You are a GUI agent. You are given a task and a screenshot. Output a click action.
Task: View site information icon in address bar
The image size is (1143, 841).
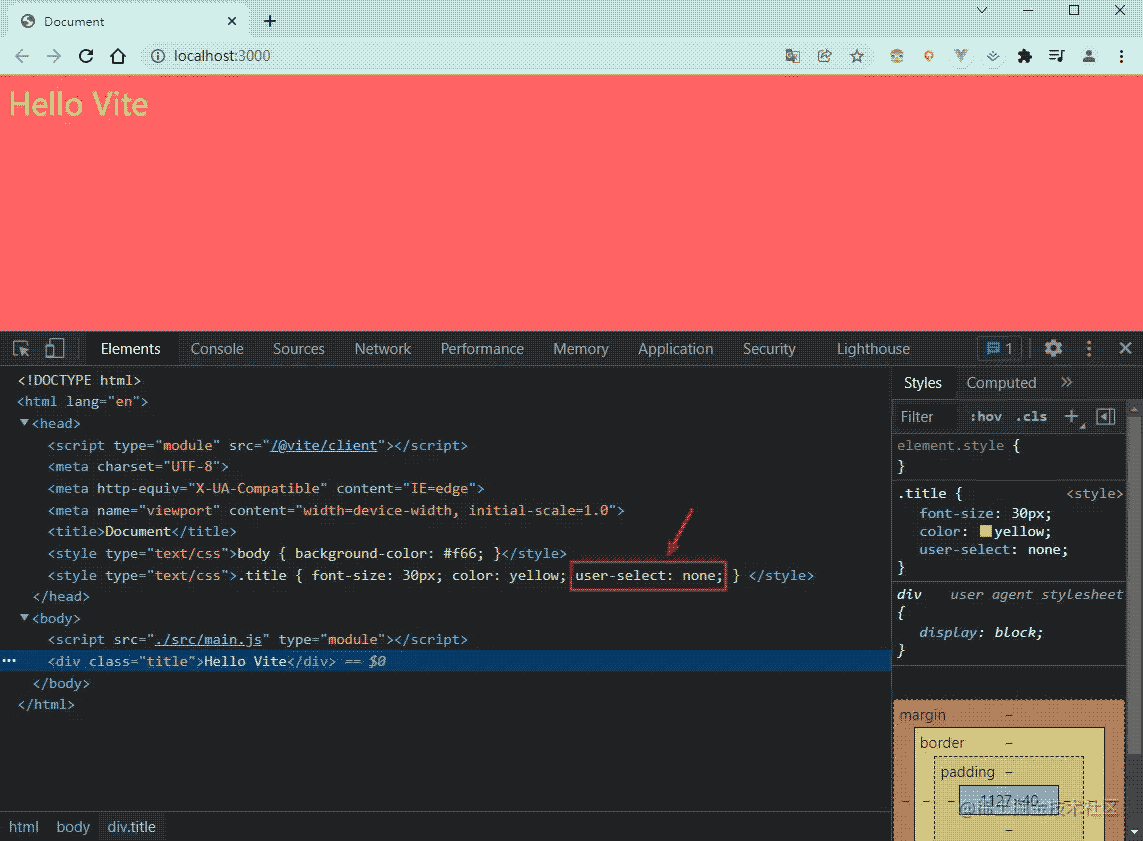pyautogui.click(x=157, y=56)
